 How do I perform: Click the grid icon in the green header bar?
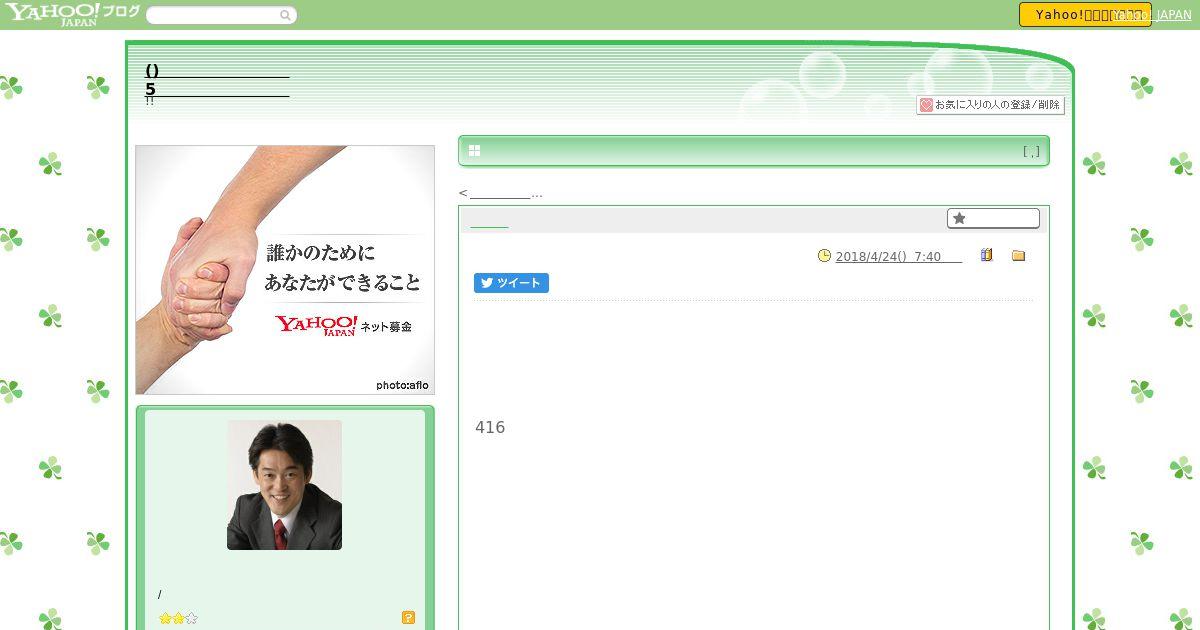click(474, 151)
